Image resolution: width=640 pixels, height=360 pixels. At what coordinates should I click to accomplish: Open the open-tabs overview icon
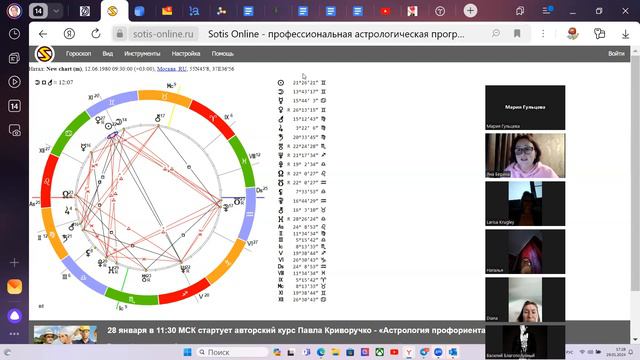(520, 11)
